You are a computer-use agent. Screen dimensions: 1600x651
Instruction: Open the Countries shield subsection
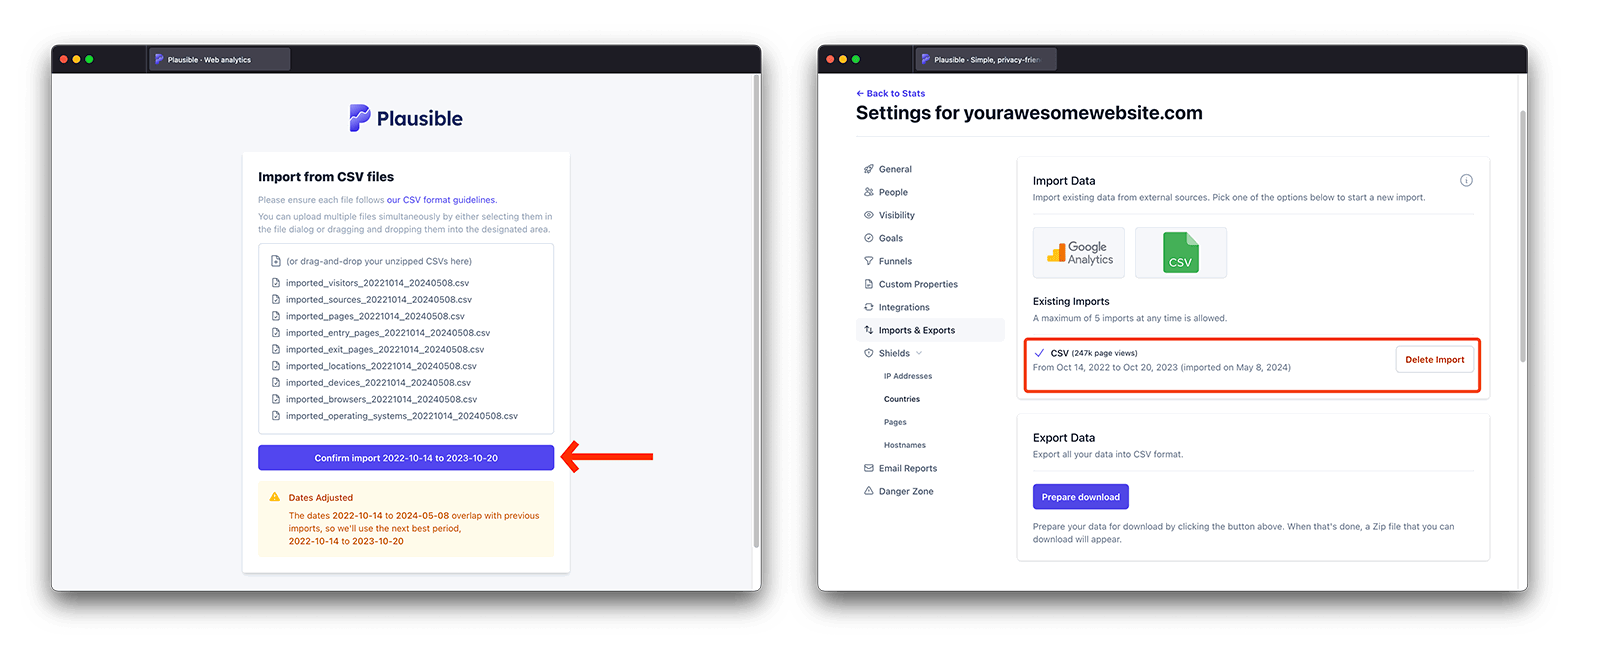click(x=901, y=398)
